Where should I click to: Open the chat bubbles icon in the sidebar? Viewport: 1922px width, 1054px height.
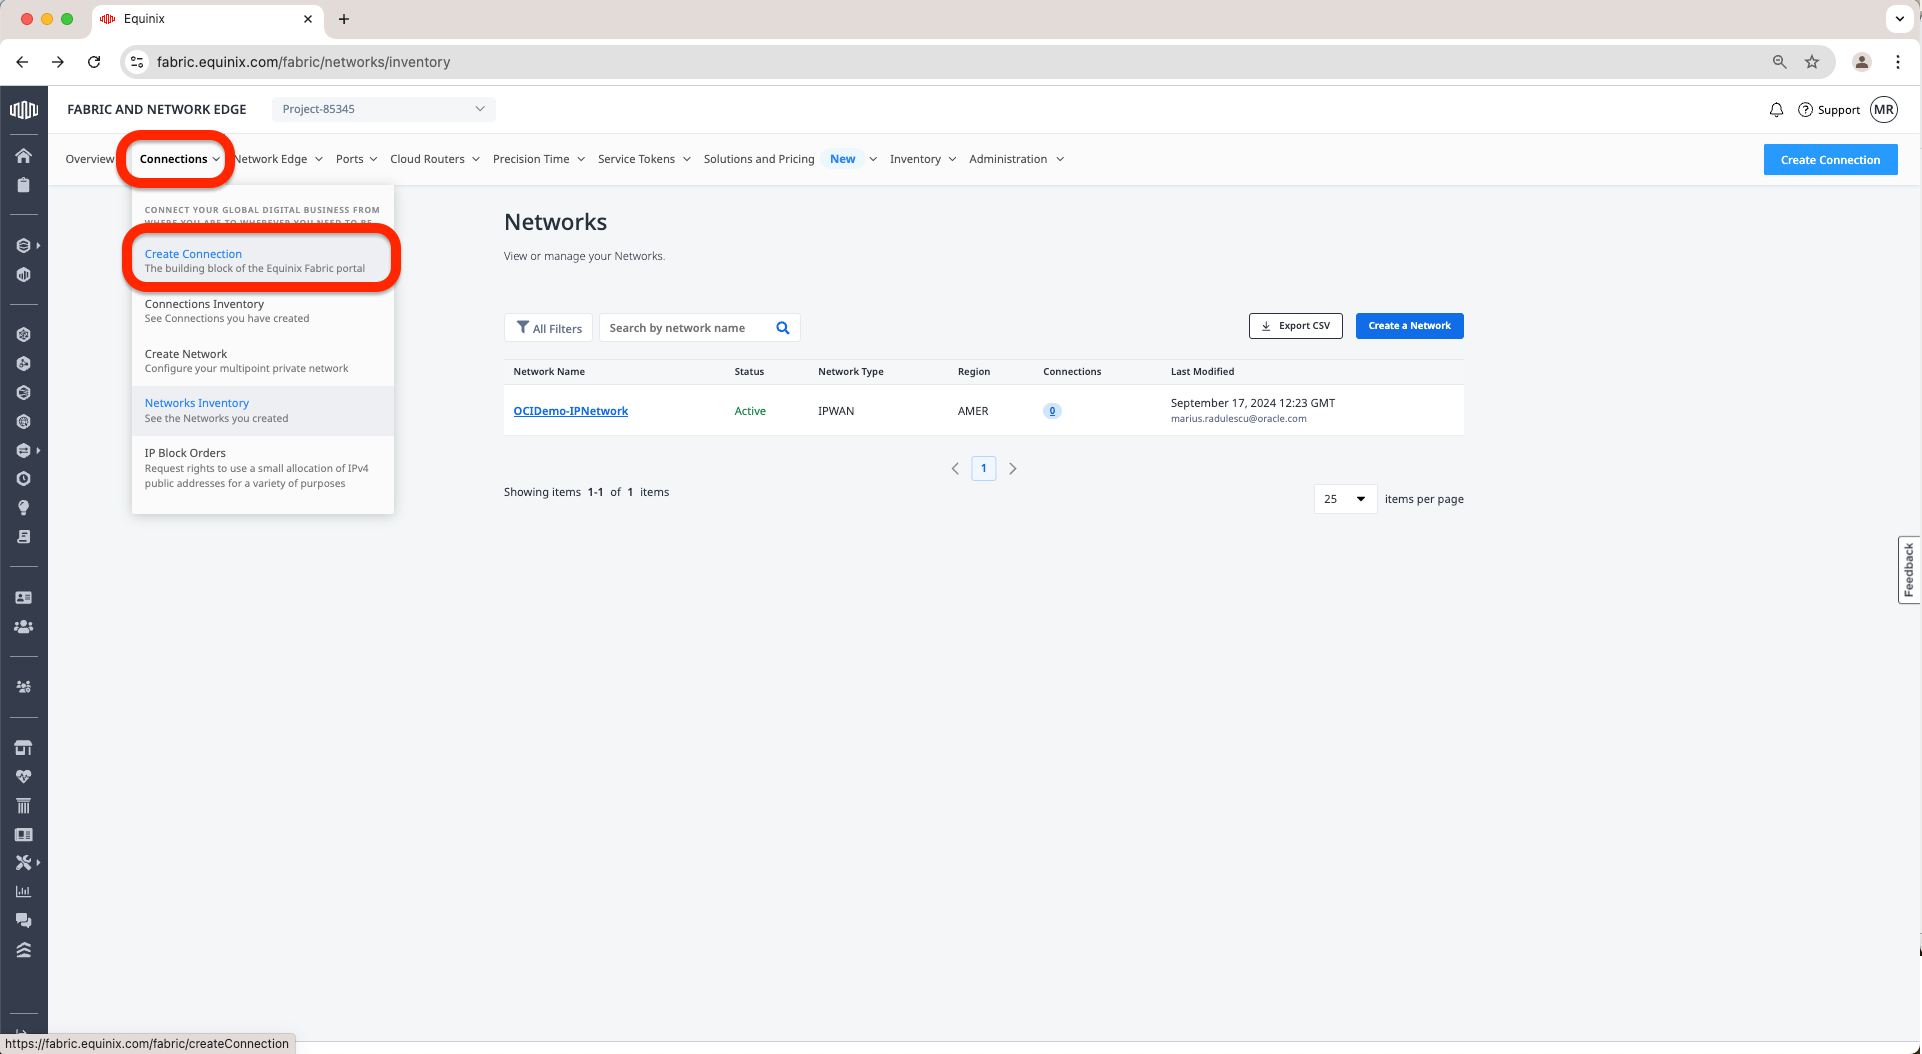[23, 921]
